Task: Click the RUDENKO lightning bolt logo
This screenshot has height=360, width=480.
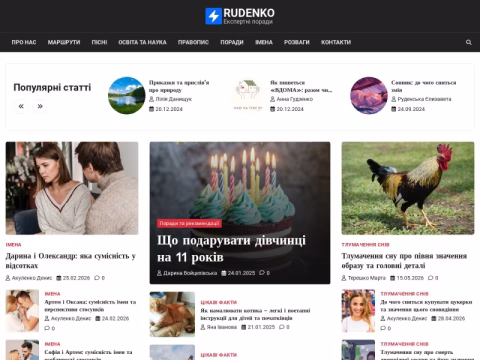Action: (x=213, y=16)
